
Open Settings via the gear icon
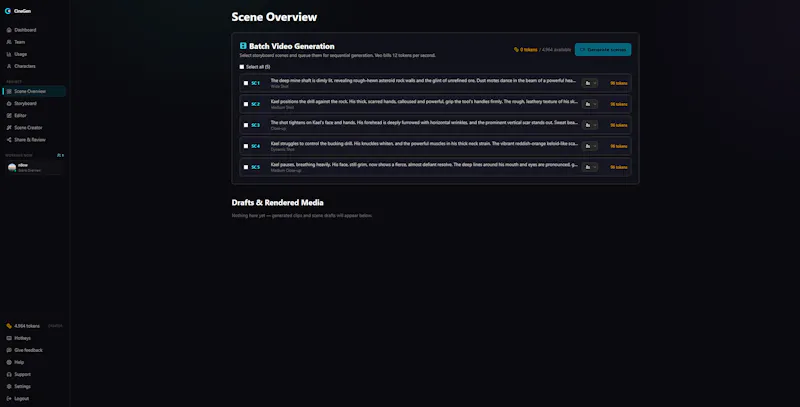tap(9, 387)
